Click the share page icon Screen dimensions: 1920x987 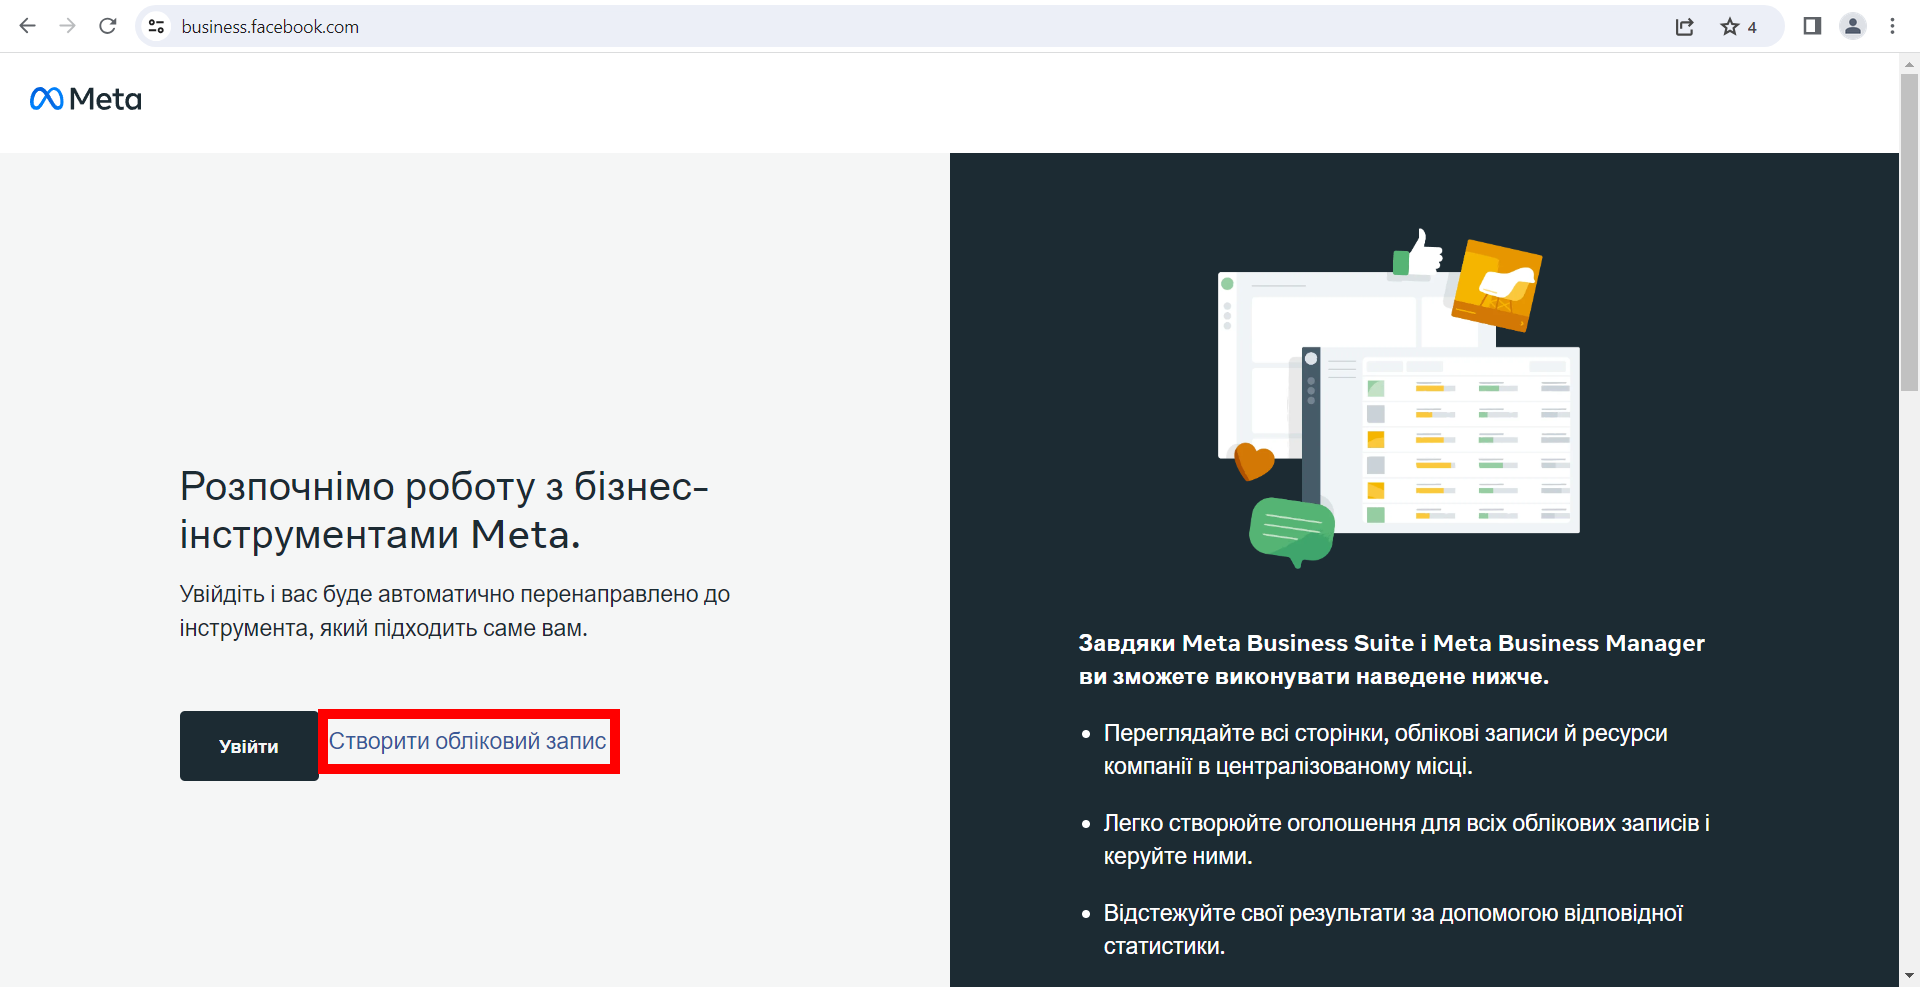(x=1685, y=27)
